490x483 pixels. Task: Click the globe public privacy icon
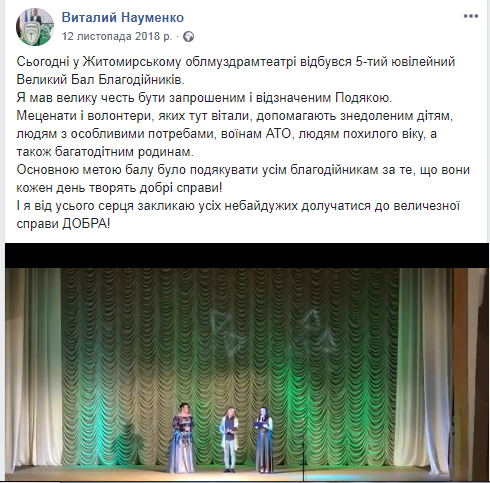click(x=189, y=36)
